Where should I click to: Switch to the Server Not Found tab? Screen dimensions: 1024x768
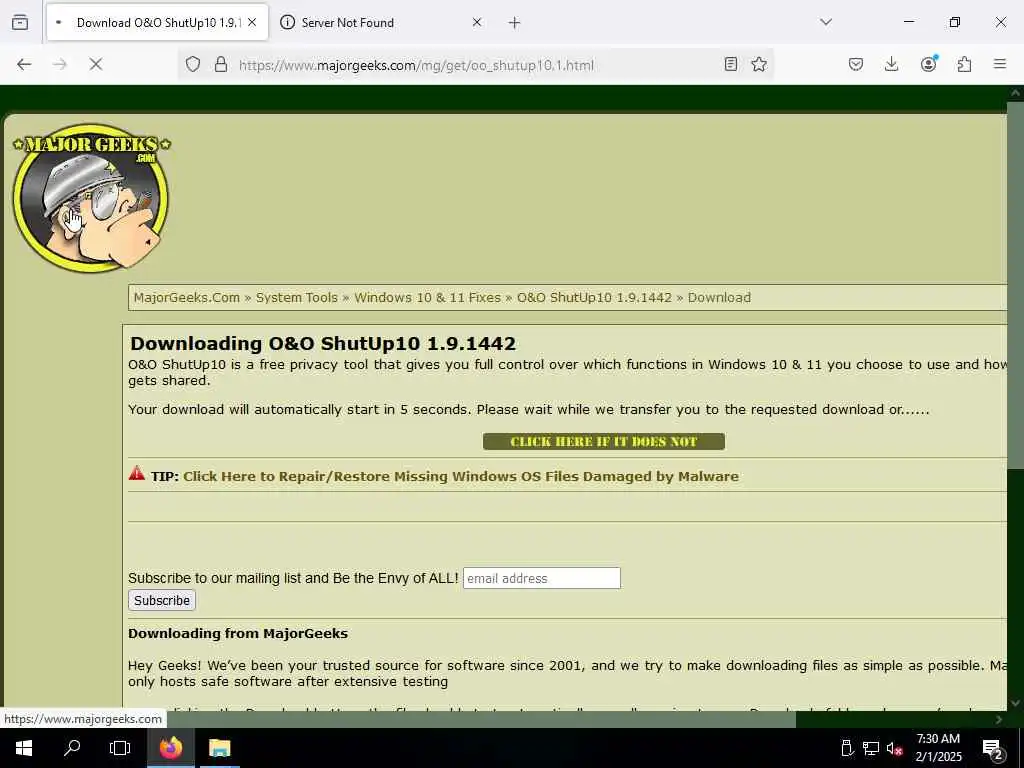381,23
